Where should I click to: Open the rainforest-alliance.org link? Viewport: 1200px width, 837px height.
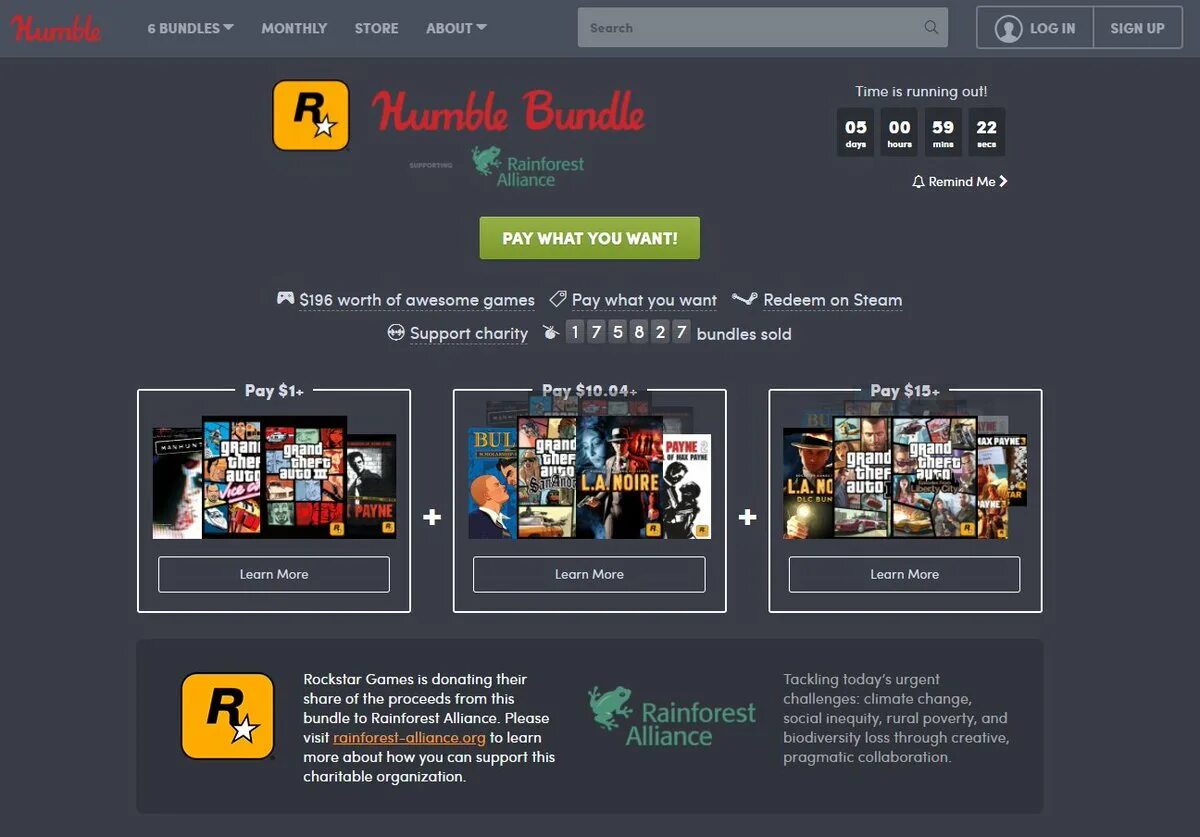click(409, 738)
